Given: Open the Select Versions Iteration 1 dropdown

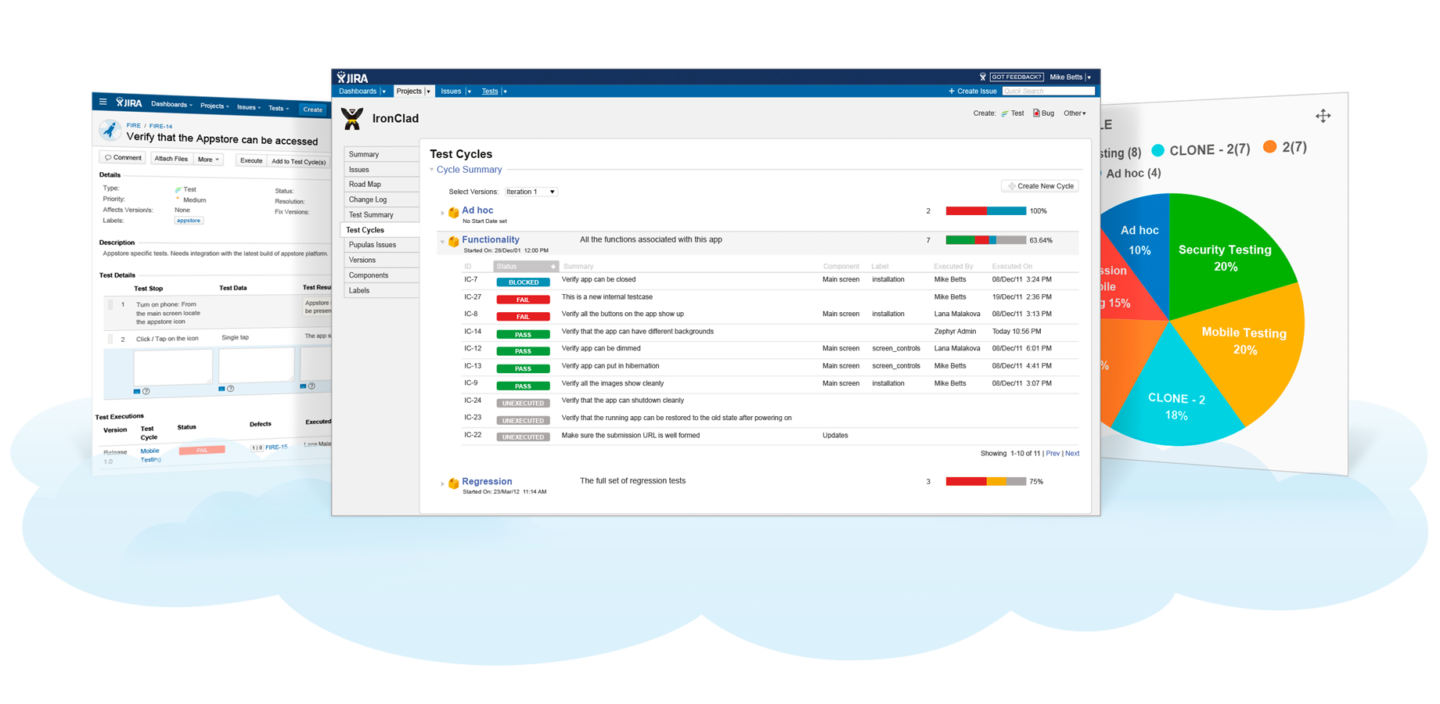Looking at the screenshot, I should [530, 192].
